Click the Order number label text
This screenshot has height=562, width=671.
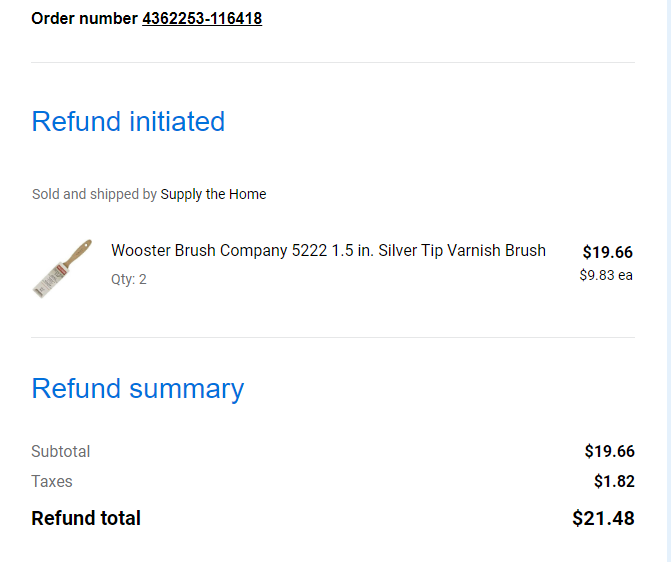(84, 18)
